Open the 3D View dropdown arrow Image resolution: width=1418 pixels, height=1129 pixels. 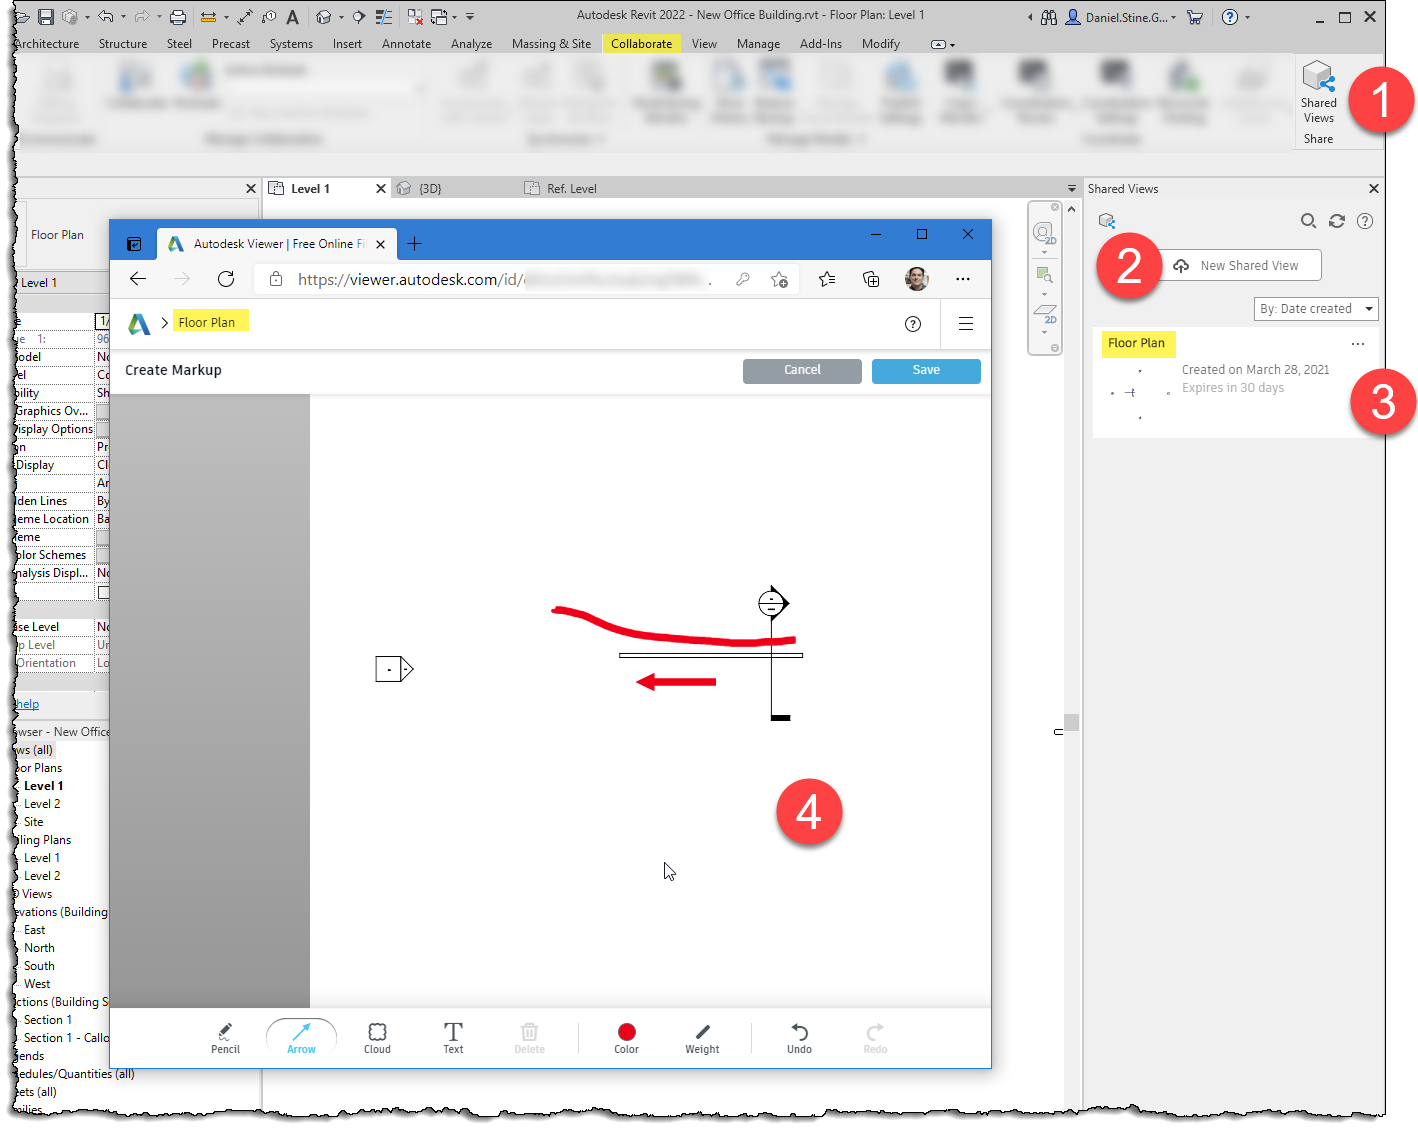tap(341, 17)
